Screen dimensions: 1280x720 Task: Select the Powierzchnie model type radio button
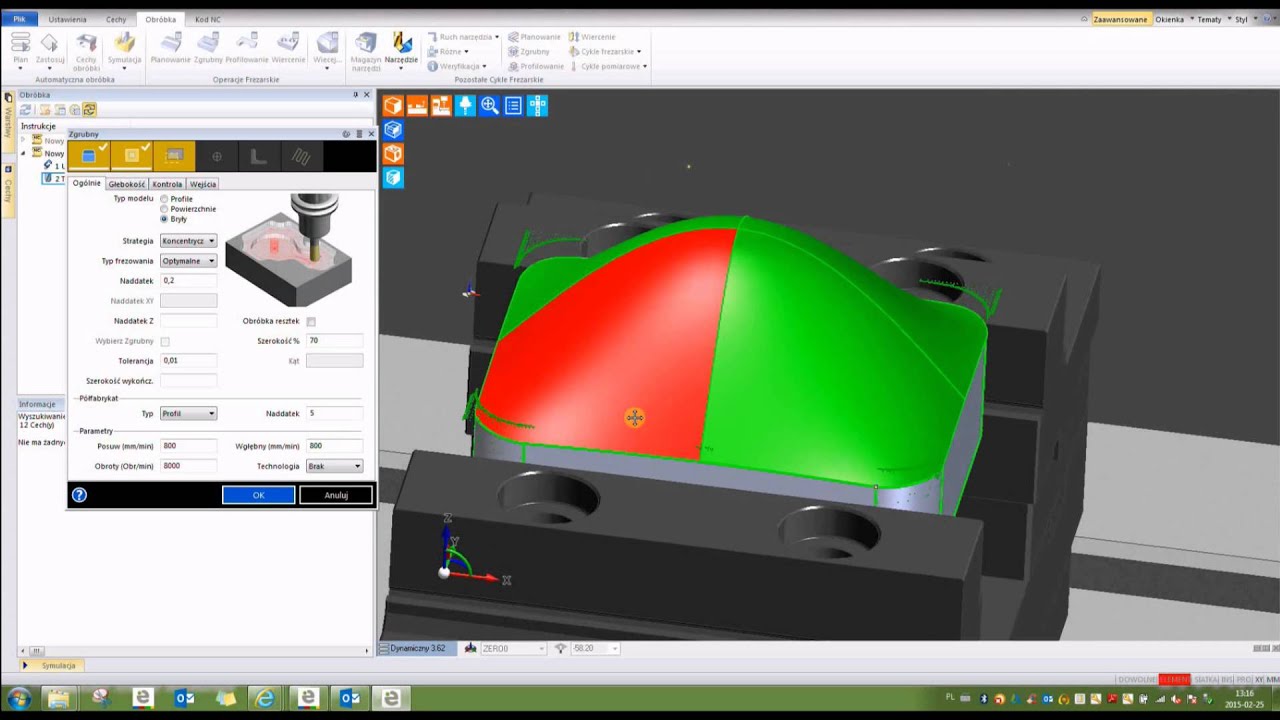[x=164, y=209]
